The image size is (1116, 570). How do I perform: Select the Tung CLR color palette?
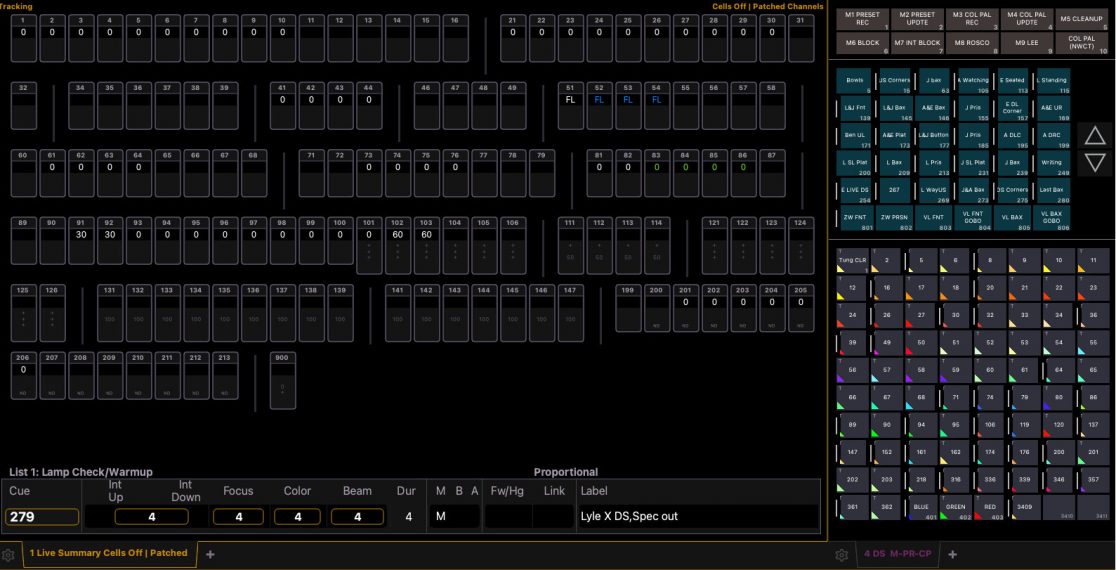pos(852,261)
